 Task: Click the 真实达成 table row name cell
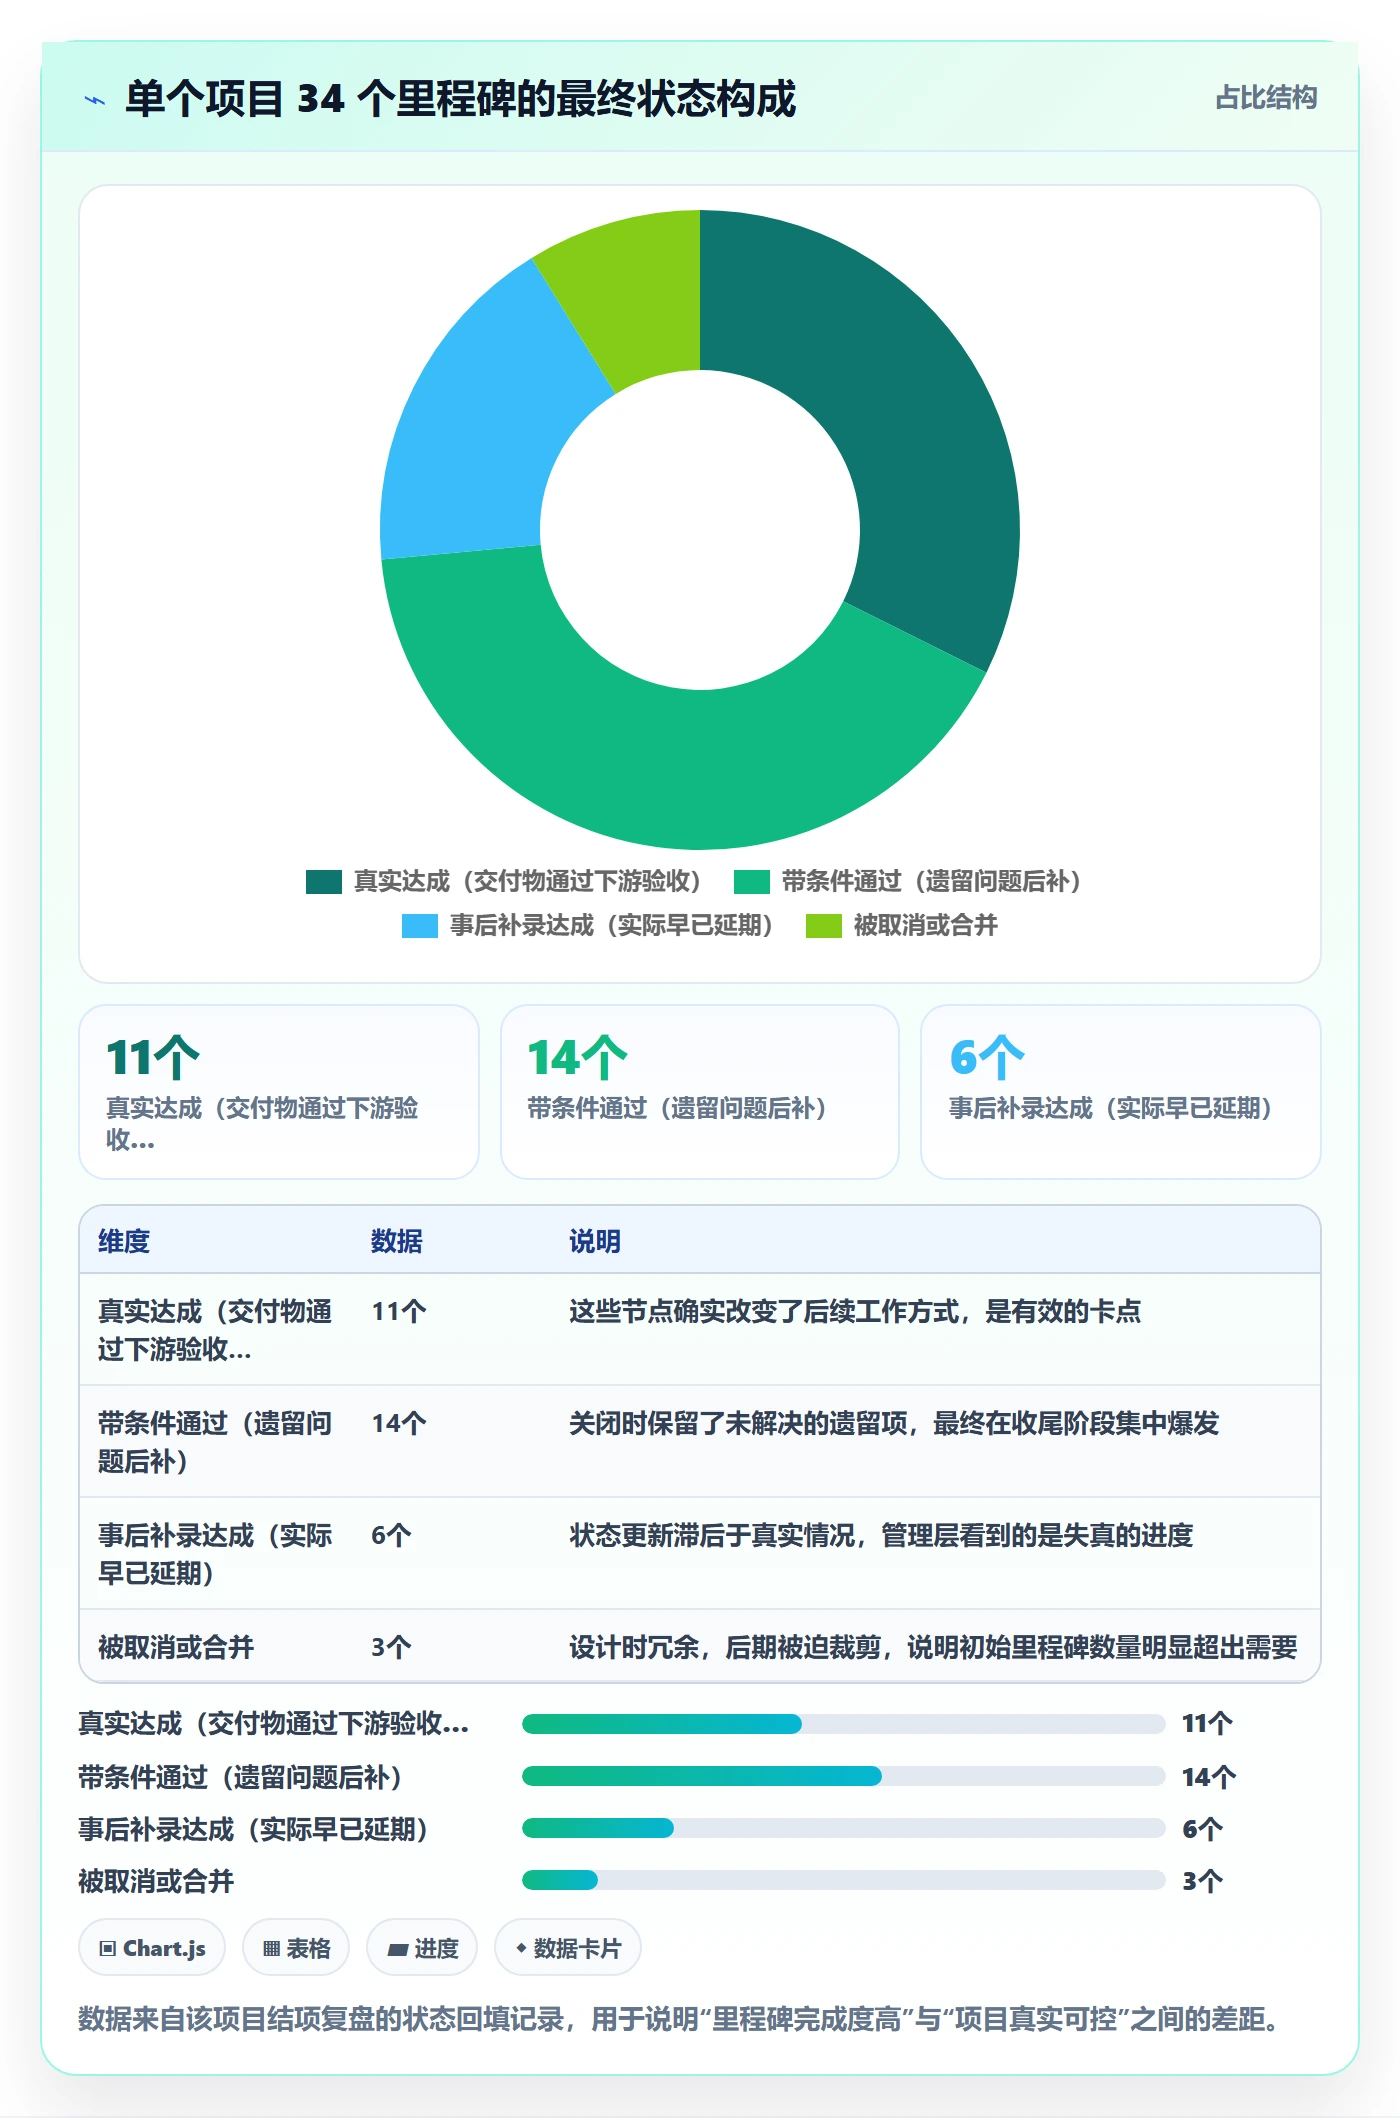[215, 1330]
